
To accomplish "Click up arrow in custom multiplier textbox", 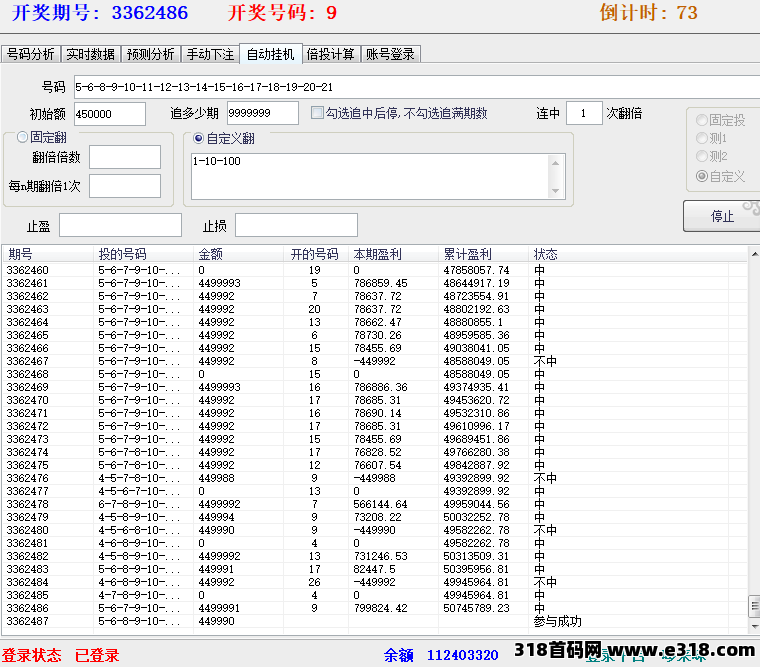I will [557, 160].
